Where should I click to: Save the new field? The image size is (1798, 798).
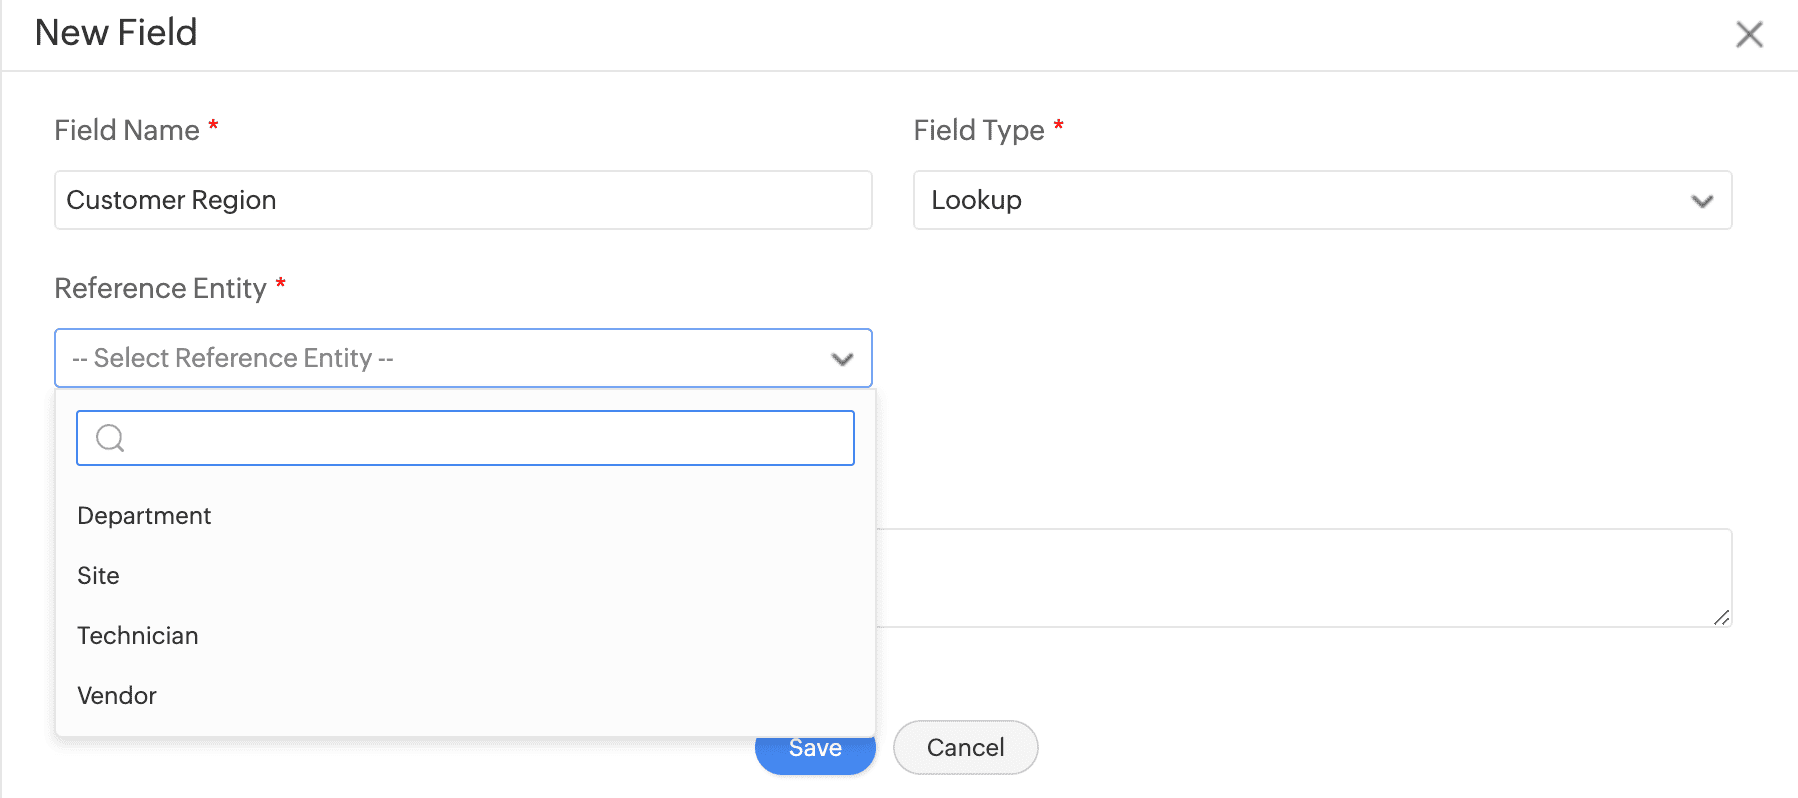(816, 756)
